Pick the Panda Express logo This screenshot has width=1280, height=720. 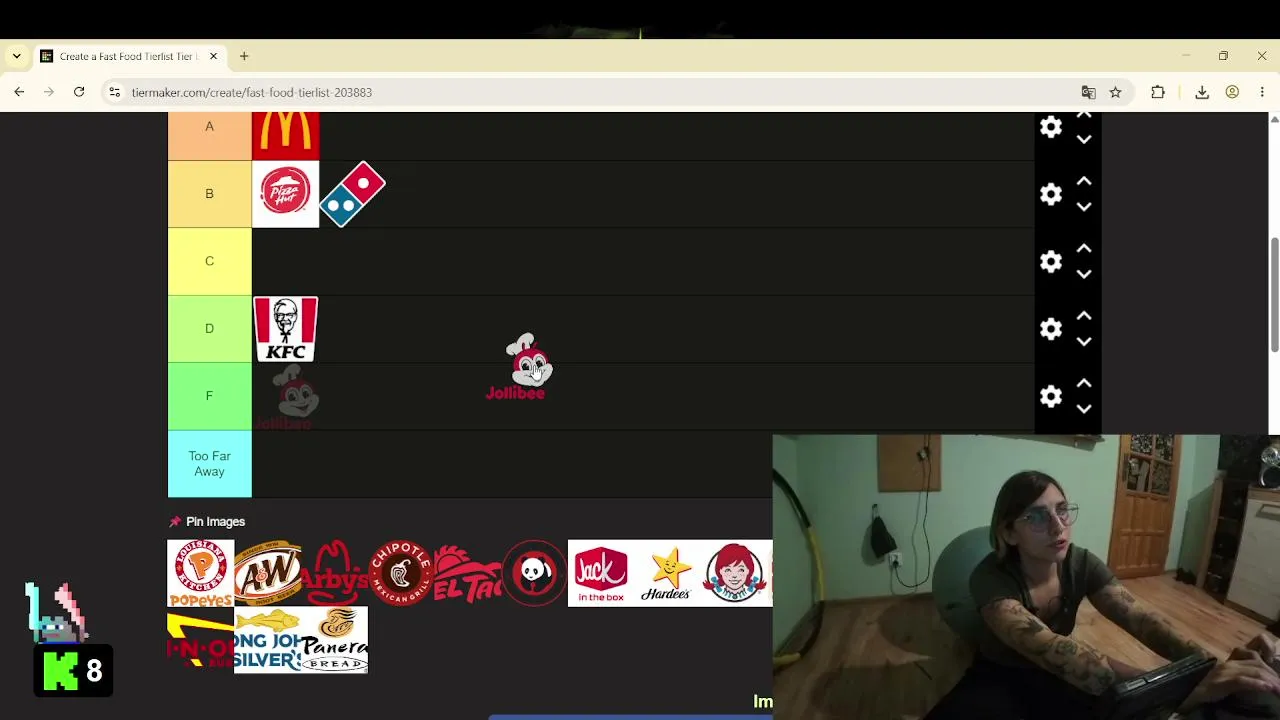point(535,573)
